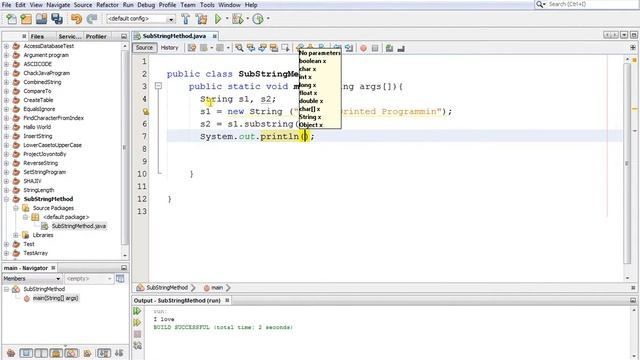Open Run Project dropdown arrow

[227, 19]
